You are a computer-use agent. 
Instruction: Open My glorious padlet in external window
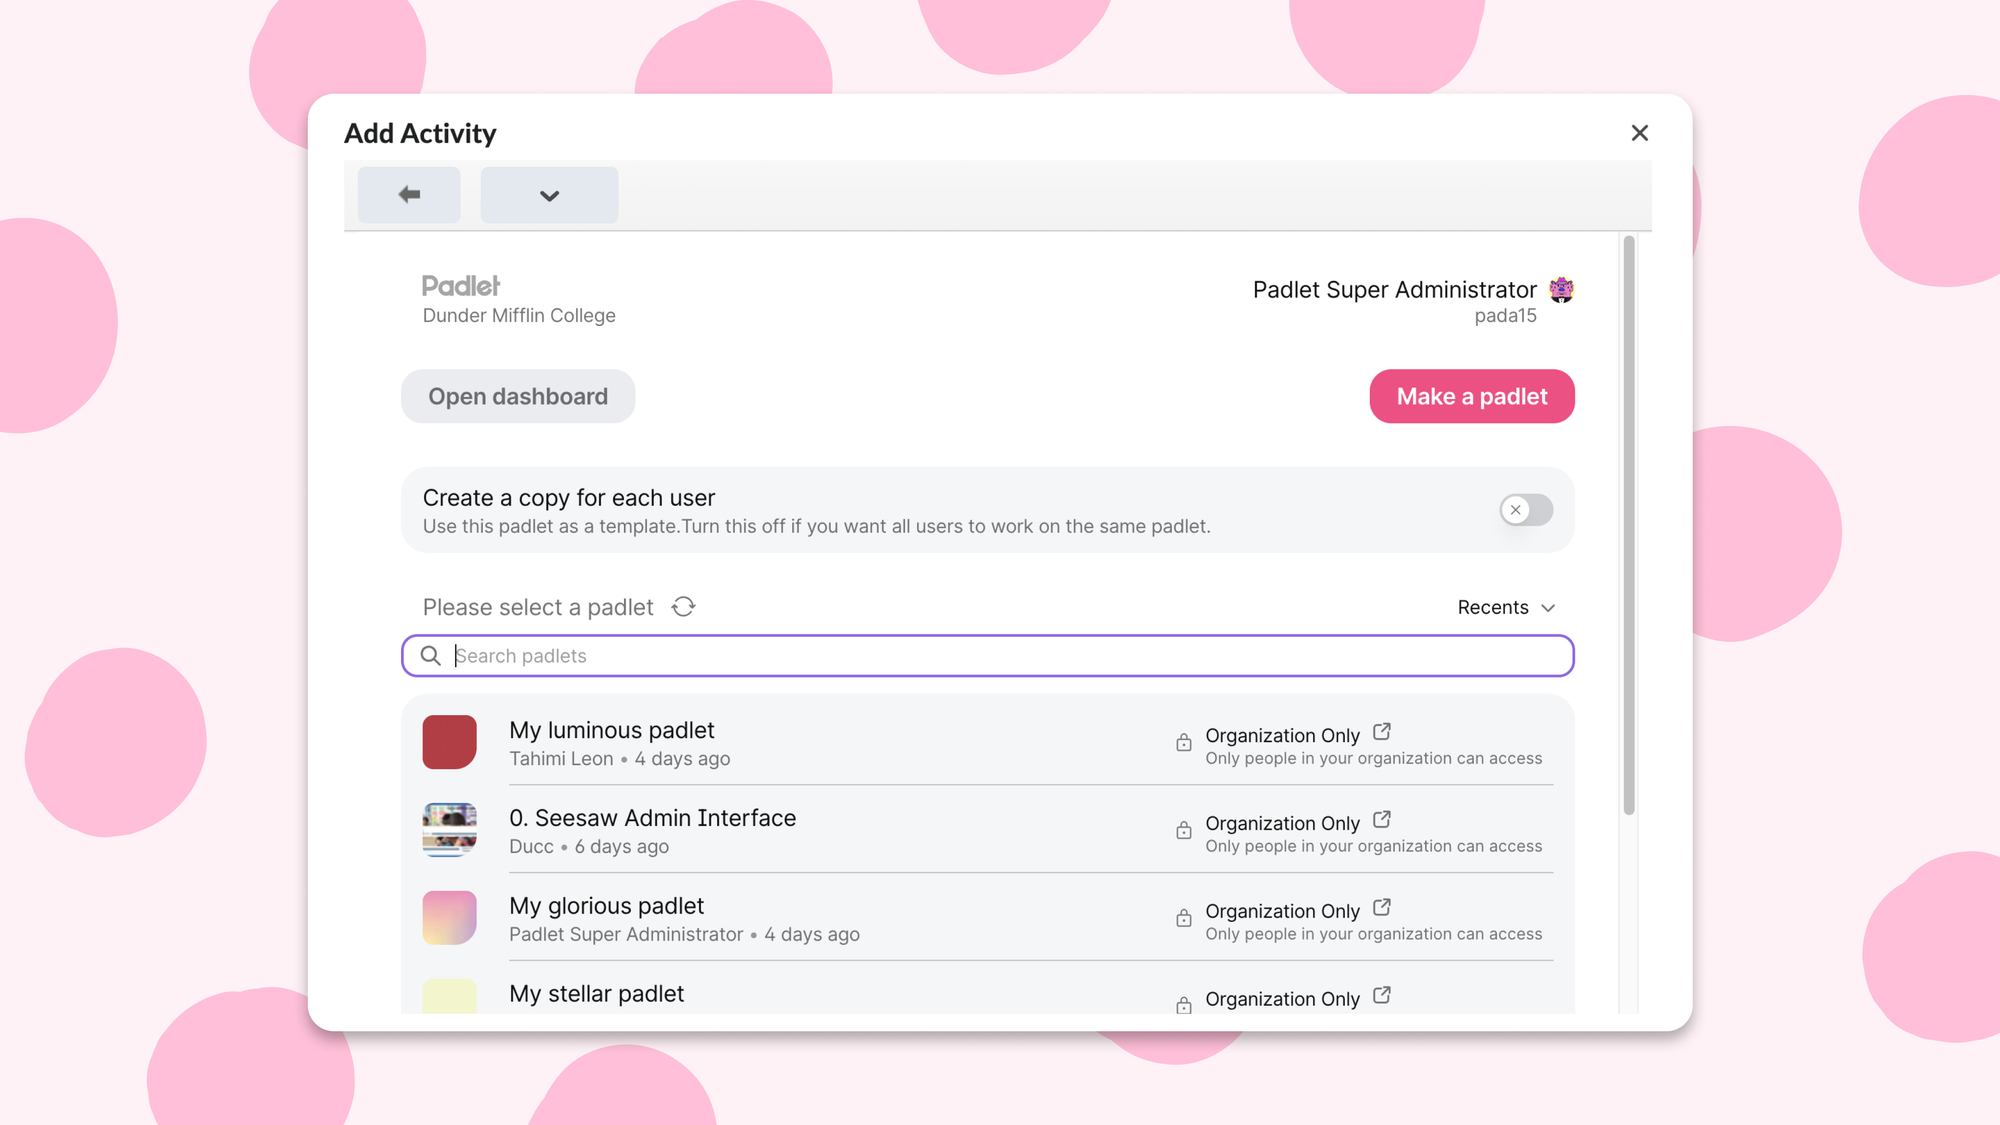[1381, 907]
